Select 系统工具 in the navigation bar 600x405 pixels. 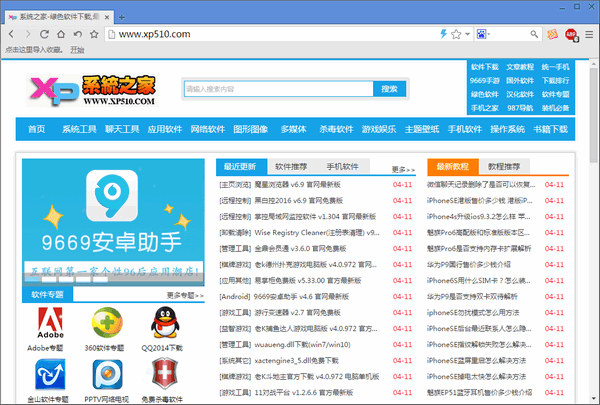point(79,129)
